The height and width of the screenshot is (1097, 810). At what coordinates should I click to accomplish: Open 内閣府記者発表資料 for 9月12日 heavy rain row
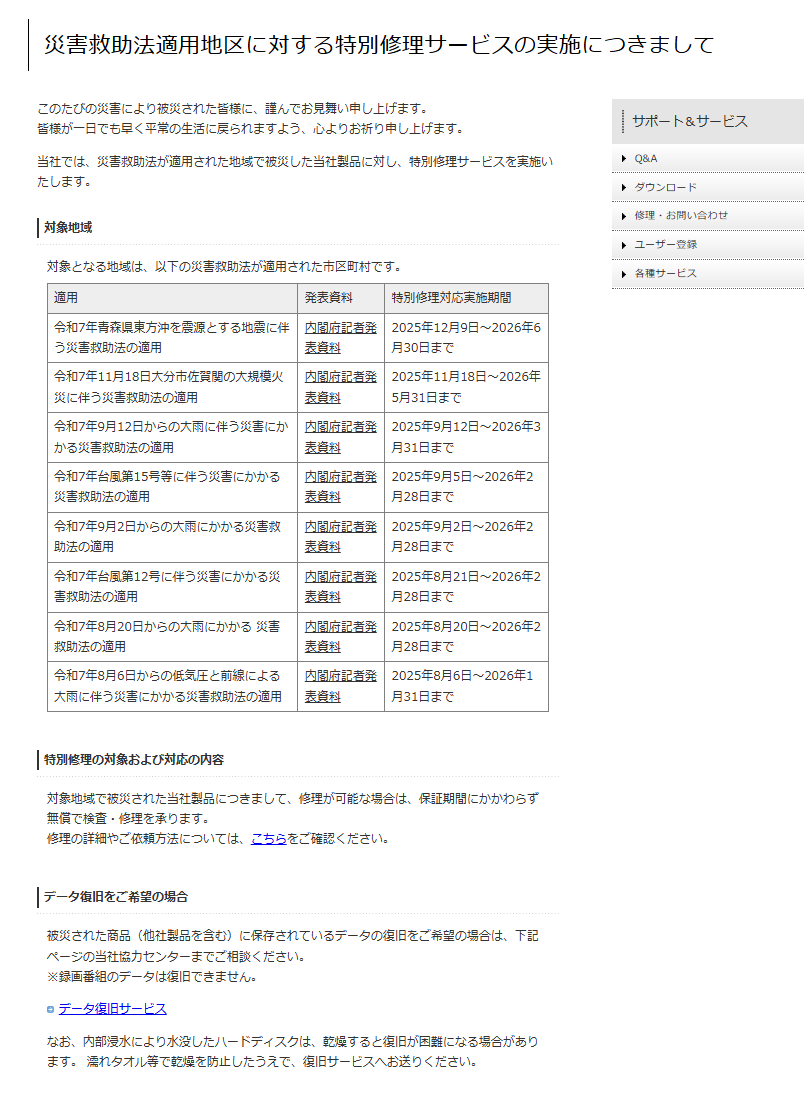tap(341, 437)
